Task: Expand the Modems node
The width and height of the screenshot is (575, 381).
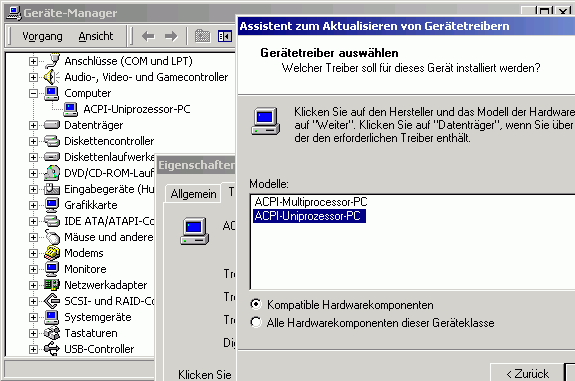Action: tap(33, 253)
